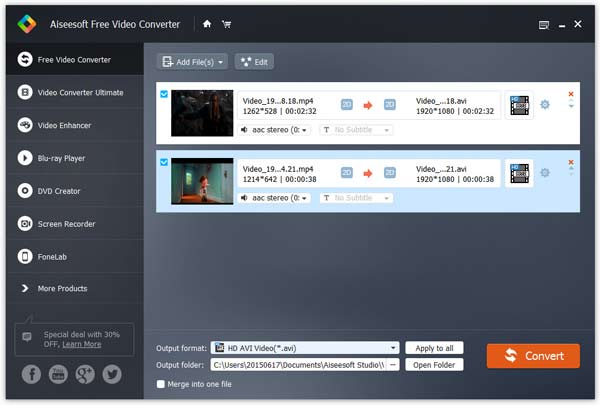
Task: Click source 2D icon for Video_19...4.21.mp4
Action: pos(347,173)
